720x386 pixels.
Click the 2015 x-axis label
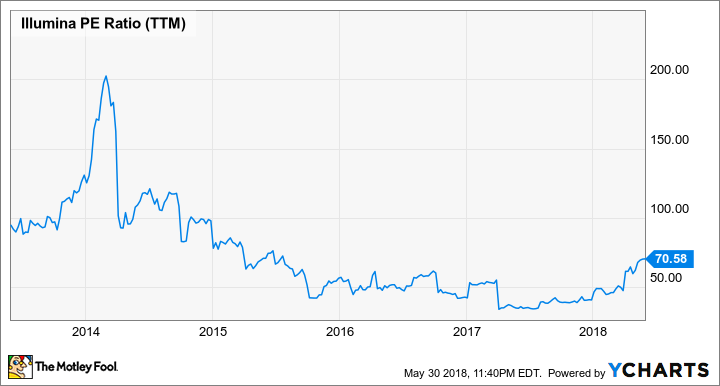coord(213,331)
